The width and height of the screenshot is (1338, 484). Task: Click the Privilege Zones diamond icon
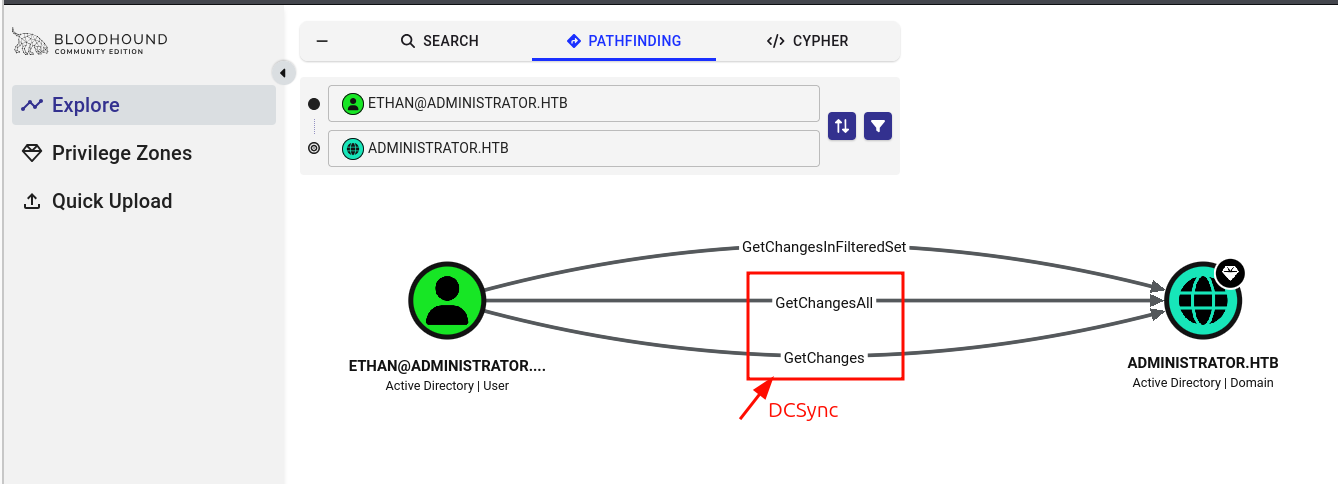(33, 153)
